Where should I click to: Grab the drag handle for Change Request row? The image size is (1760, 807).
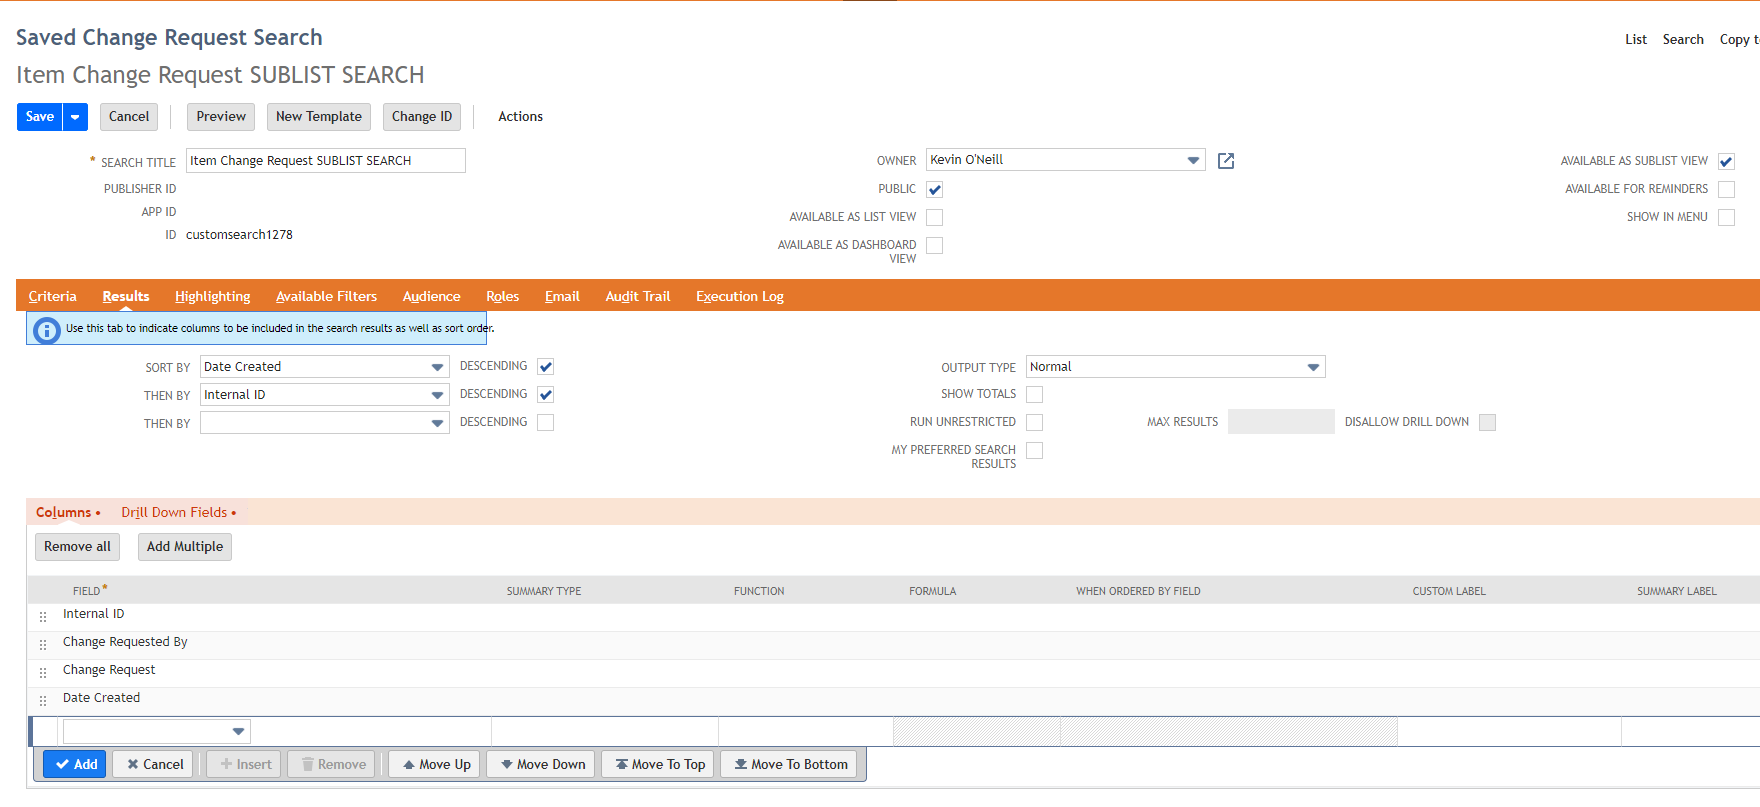tap(43, 672)
